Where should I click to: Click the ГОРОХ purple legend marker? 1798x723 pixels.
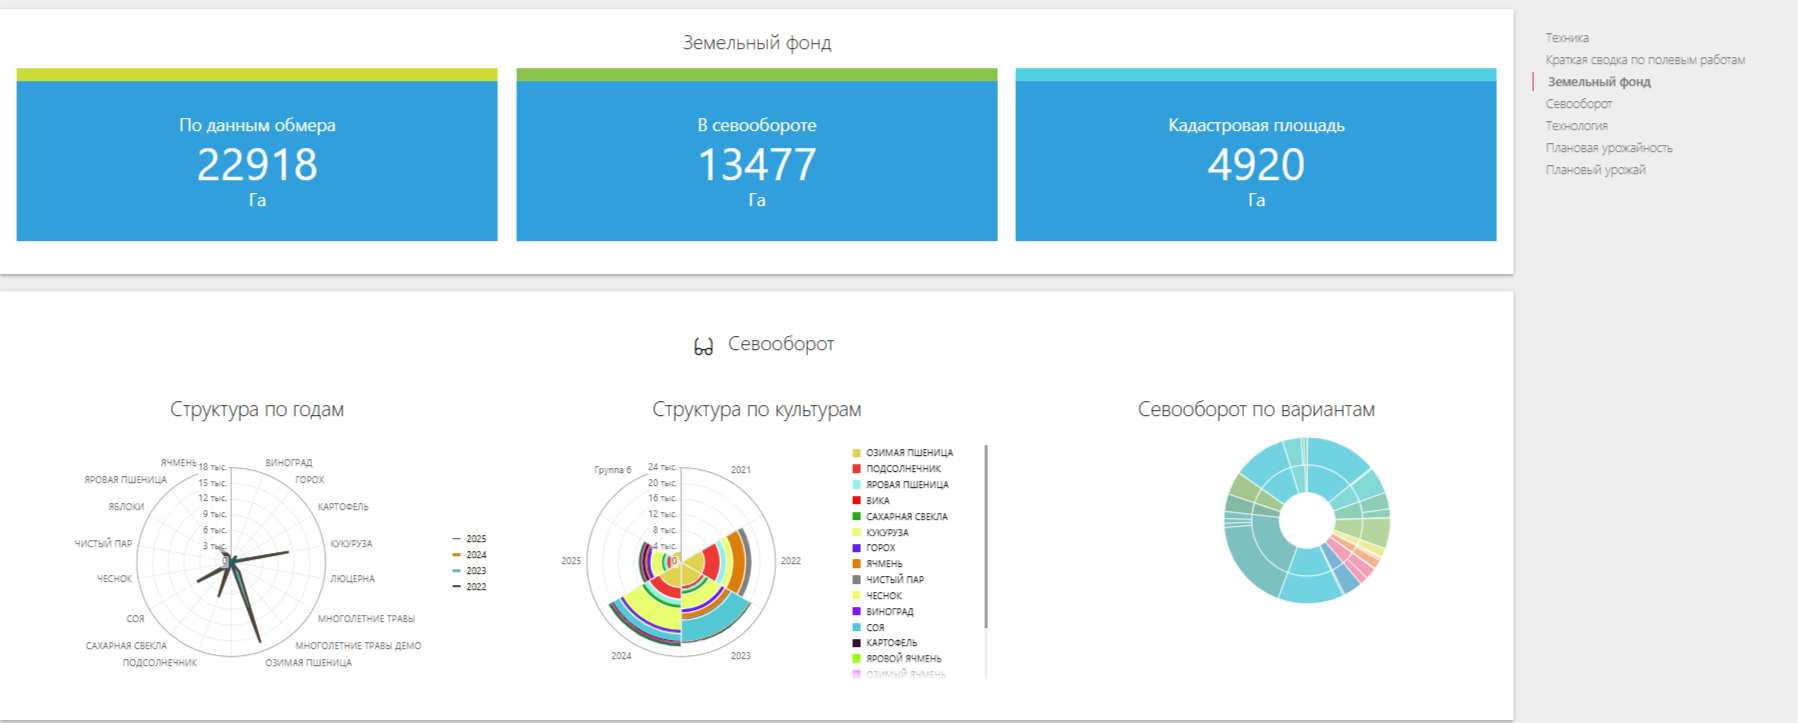pyautogui.click(x=856, y=548)
